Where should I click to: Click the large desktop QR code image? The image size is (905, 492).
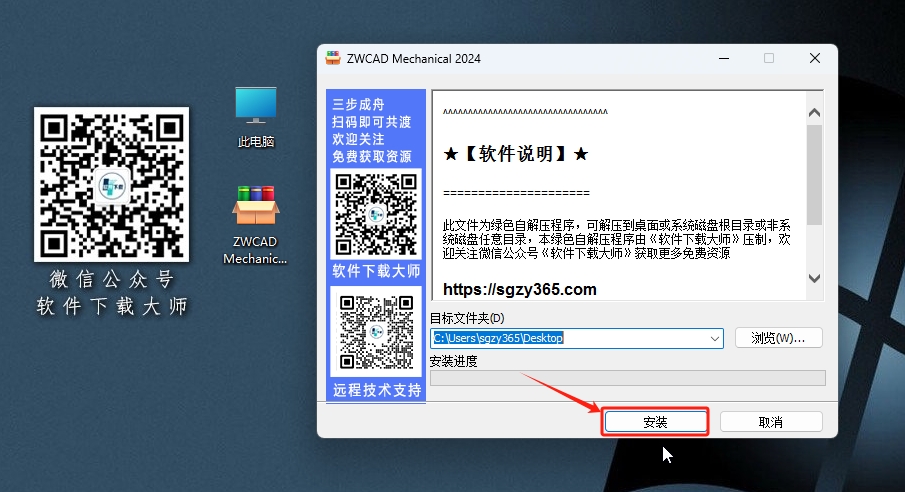111,184
